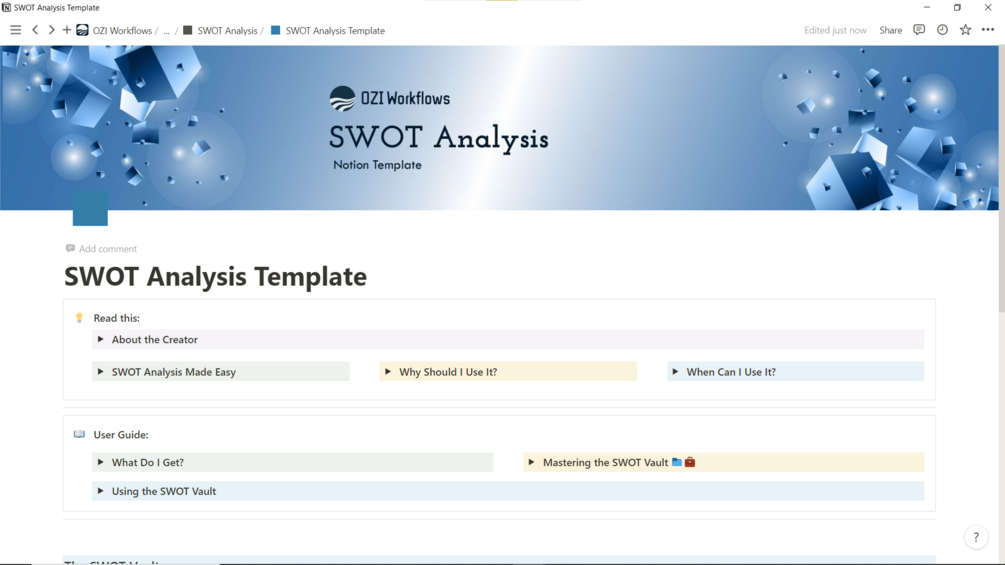Click the User Guide: callout text
This screenshot has height=565, width=1005.
click(x=121, y=434)
